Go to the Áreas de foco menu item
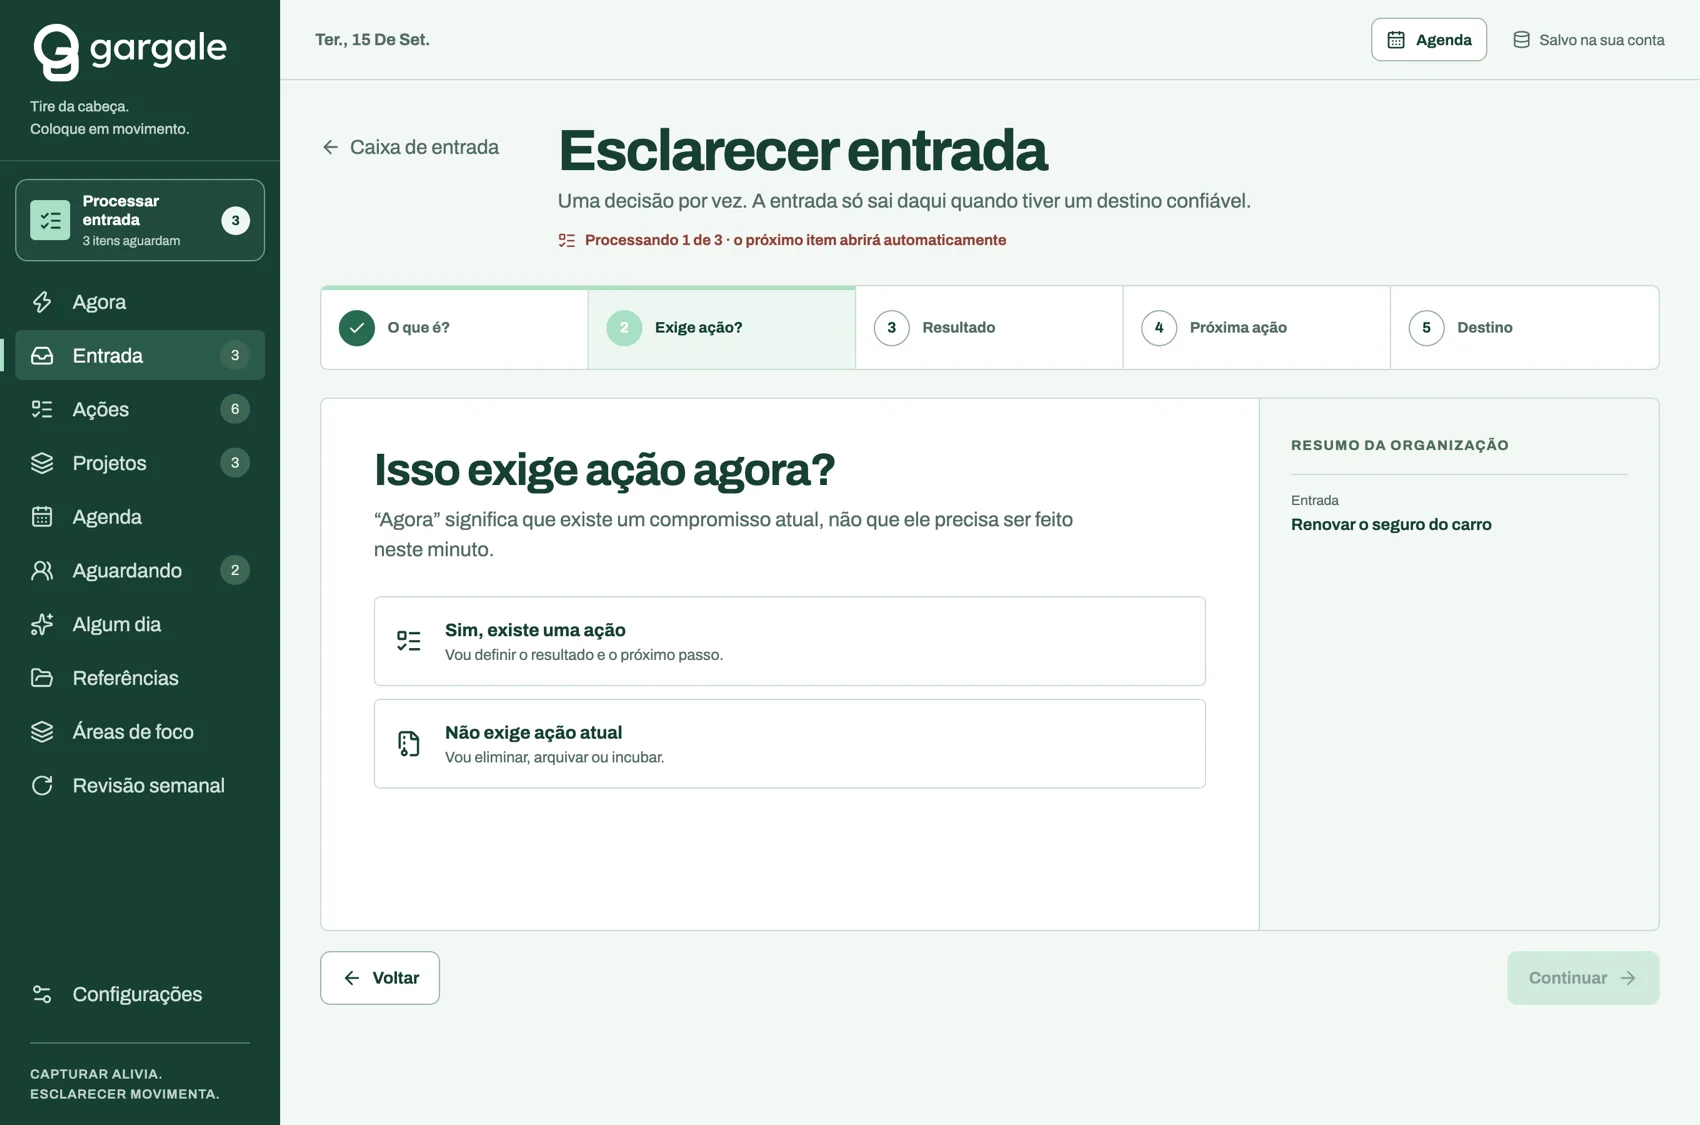The width and height of the screenshot is (1700, 1125). (x=140, y=732)
